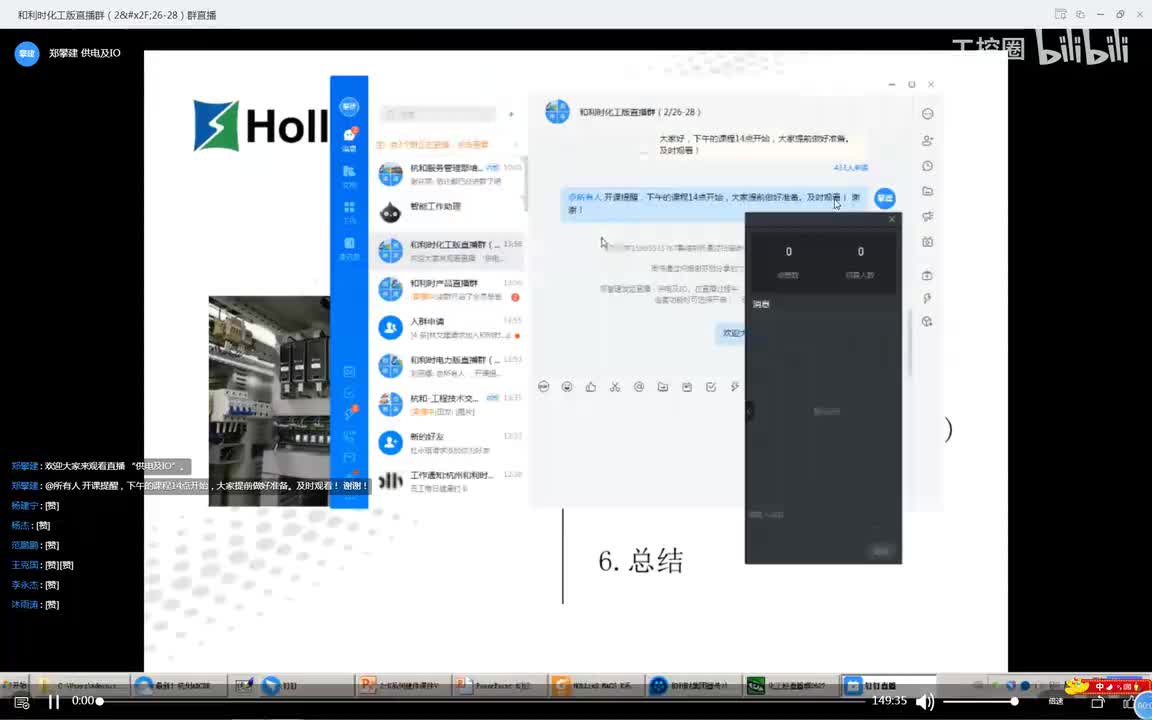The height and width of the screenshot is (720, 1152).
Task: Collapse the dark popup via side handle
Action: [x=749, y=411]
